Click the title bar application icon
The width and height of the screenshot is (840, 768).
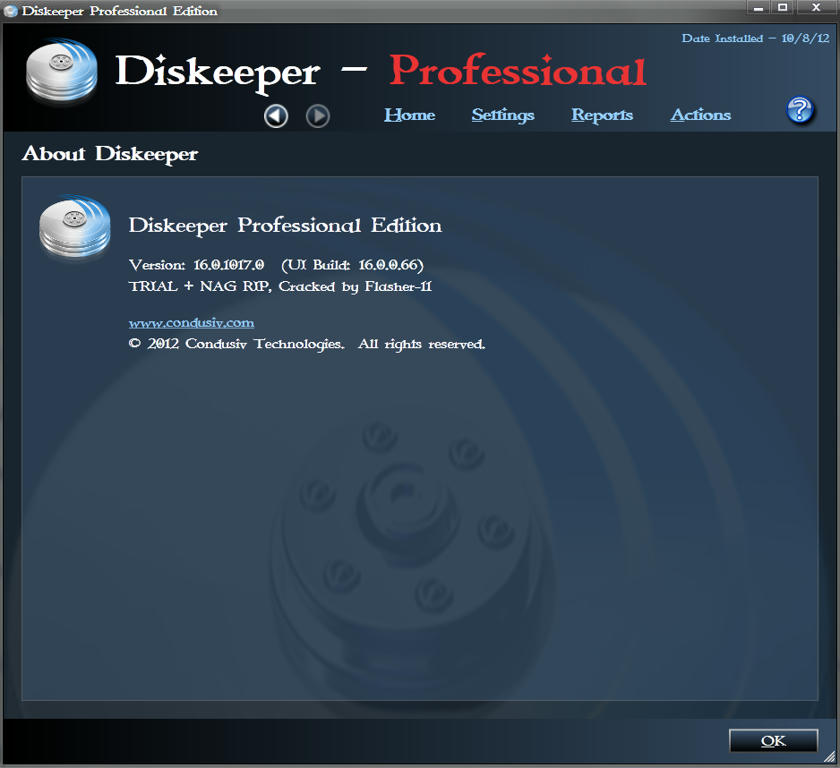pyautogui.click(x=10, y=11)
